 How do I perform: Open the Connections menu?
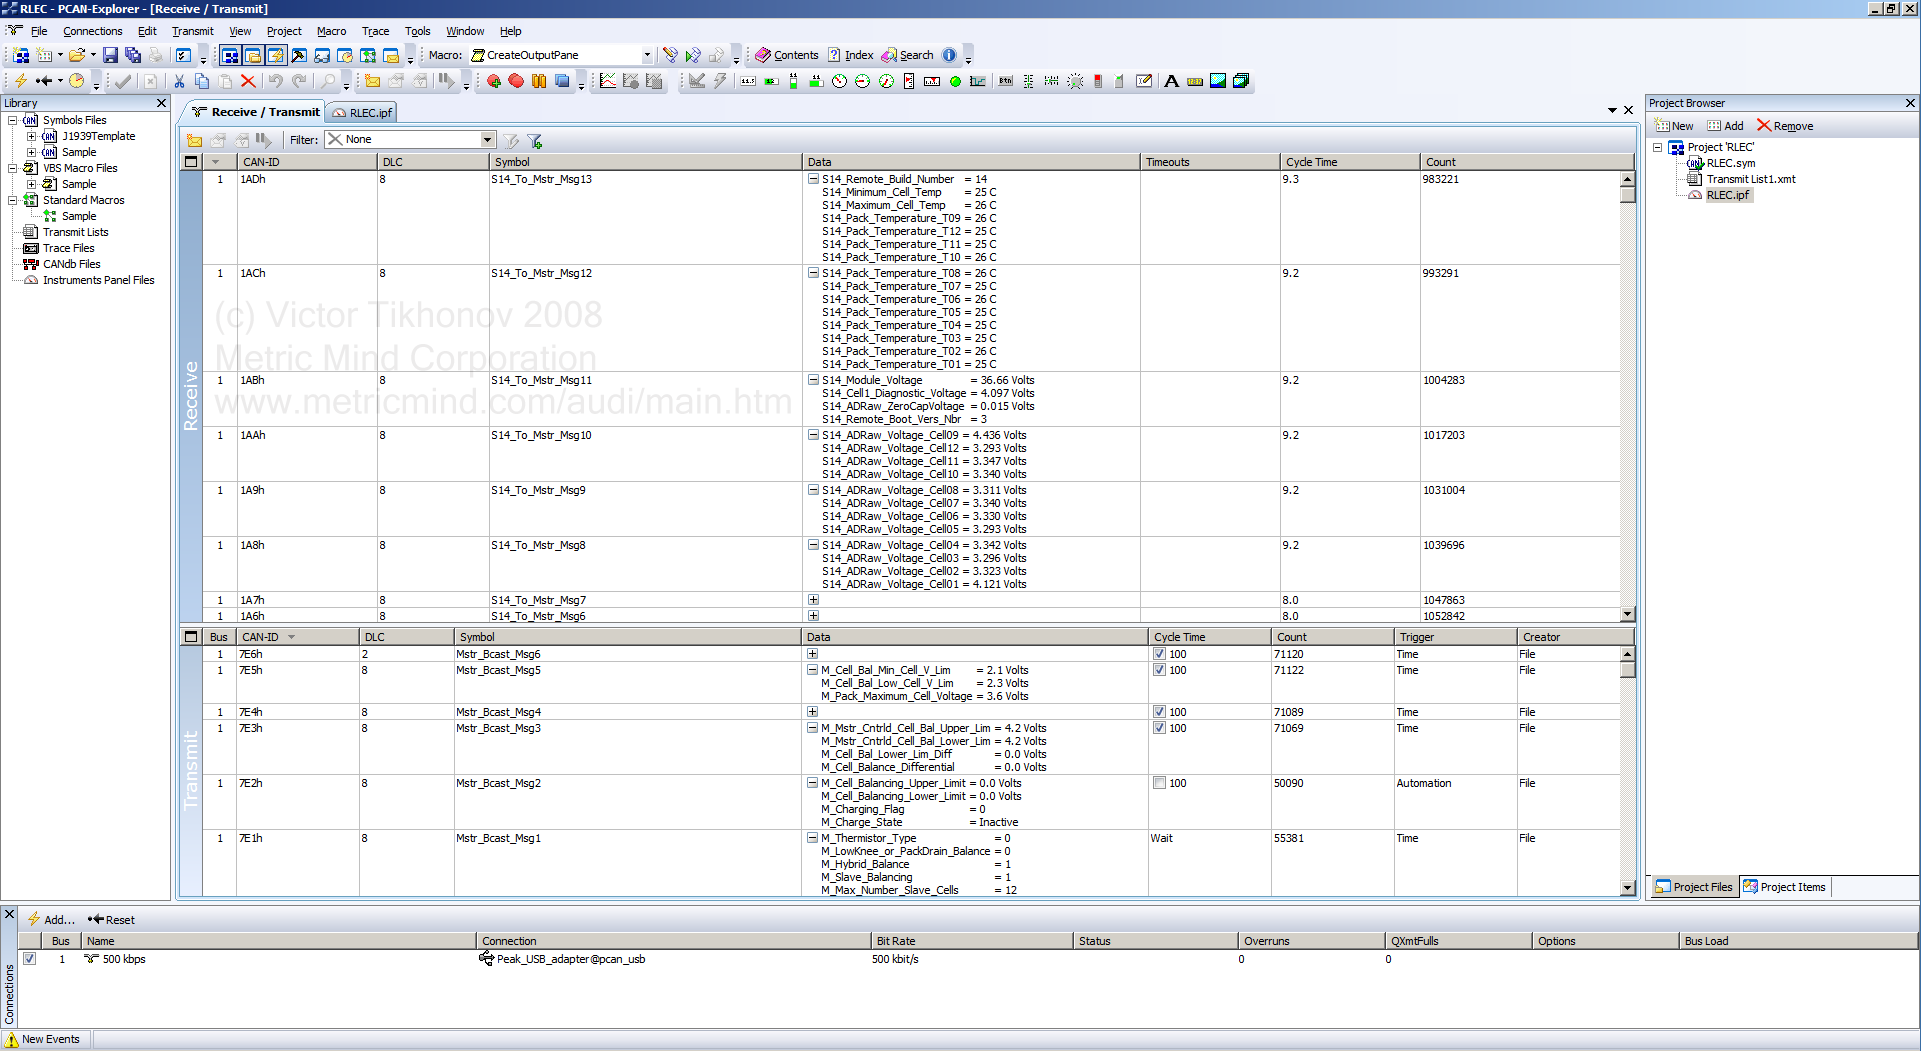92,31
